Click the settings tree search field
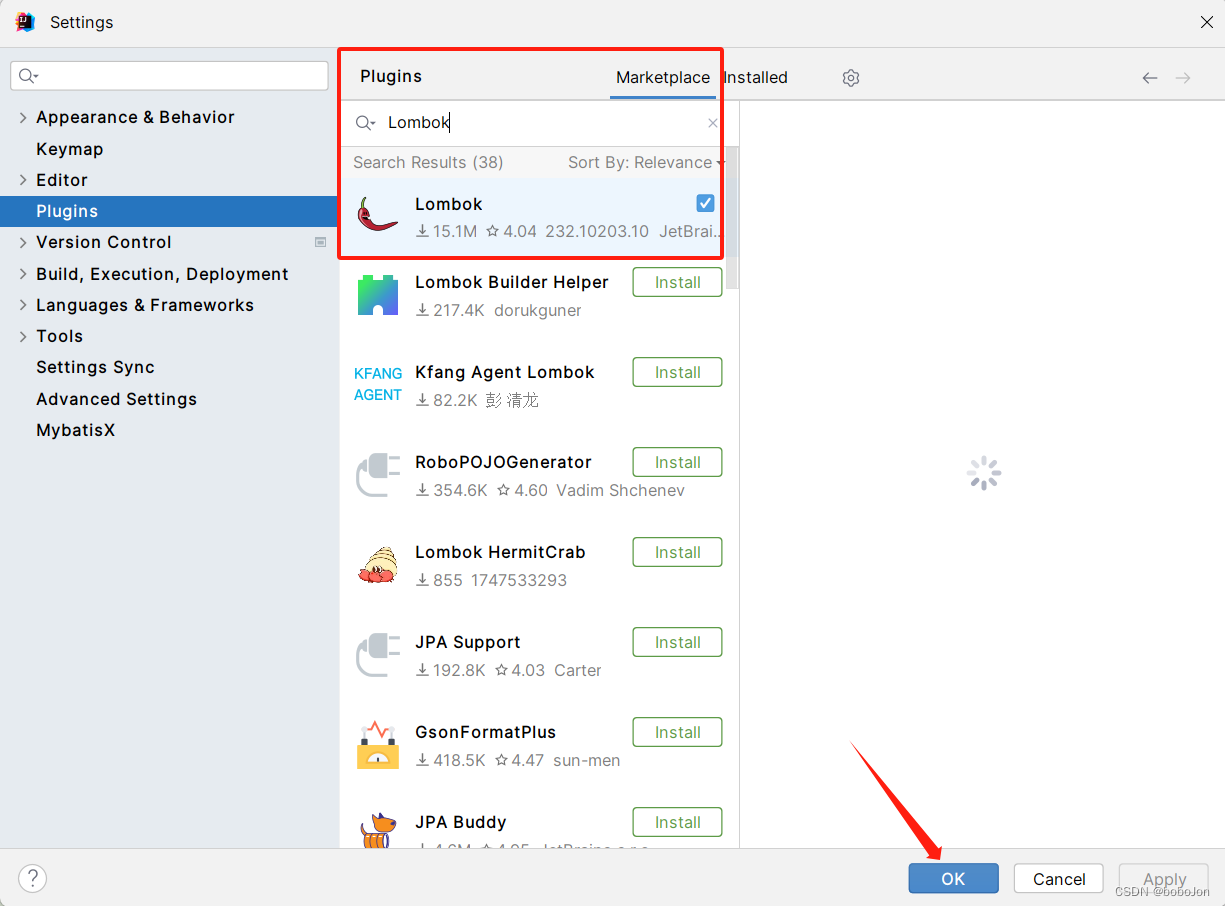Image resolution: width=1225 pixels, height=906 pixels. (x=169, y=76)
